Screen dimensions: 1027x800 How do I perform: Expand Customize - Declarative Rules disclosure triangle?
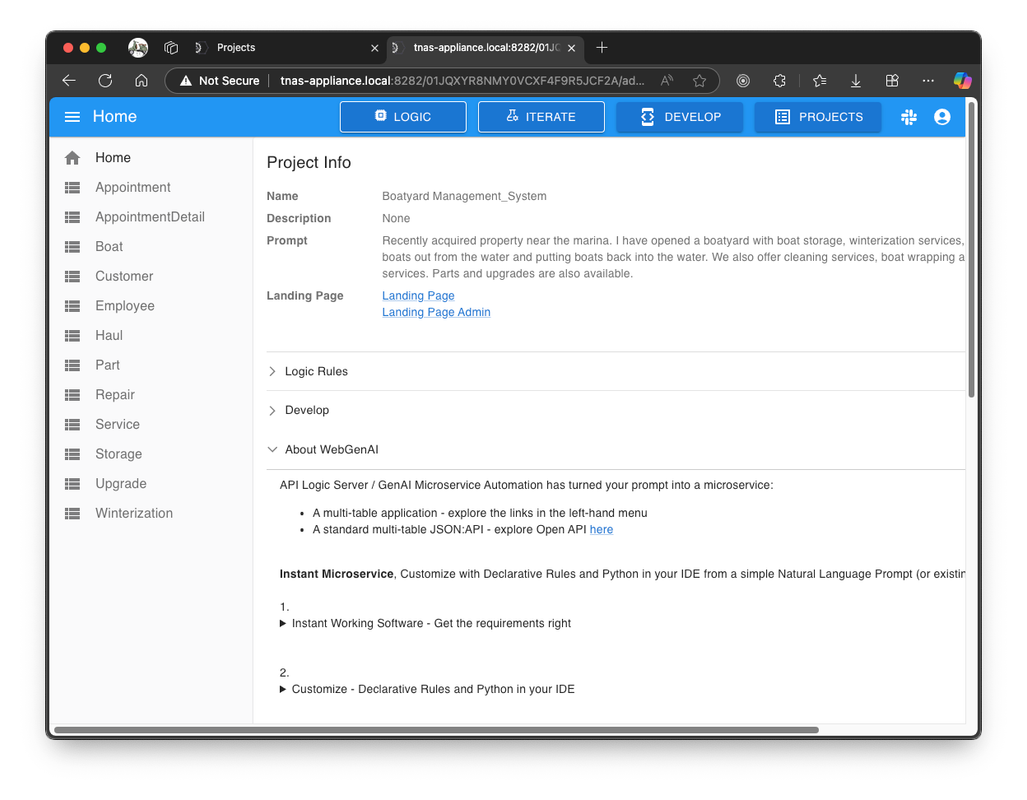(x=283, y=689)
